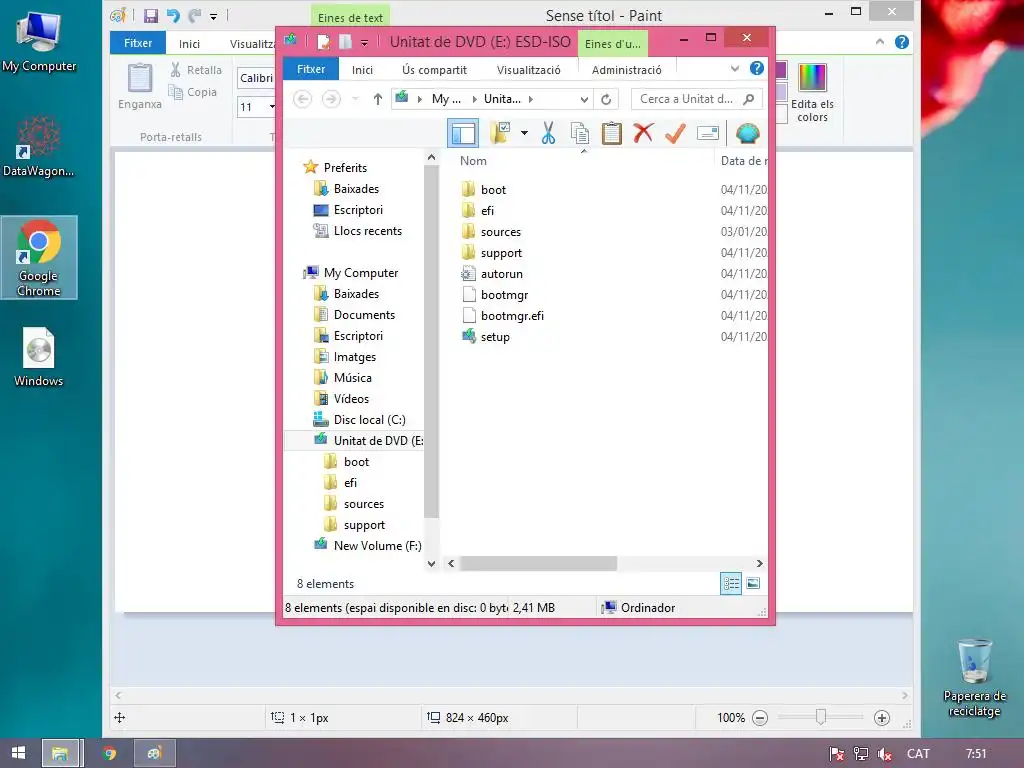The width and height of the screenshot is (1024, 768).
Task: Click the Enganxa paste icon in Paint
Action: coord(140,86)
